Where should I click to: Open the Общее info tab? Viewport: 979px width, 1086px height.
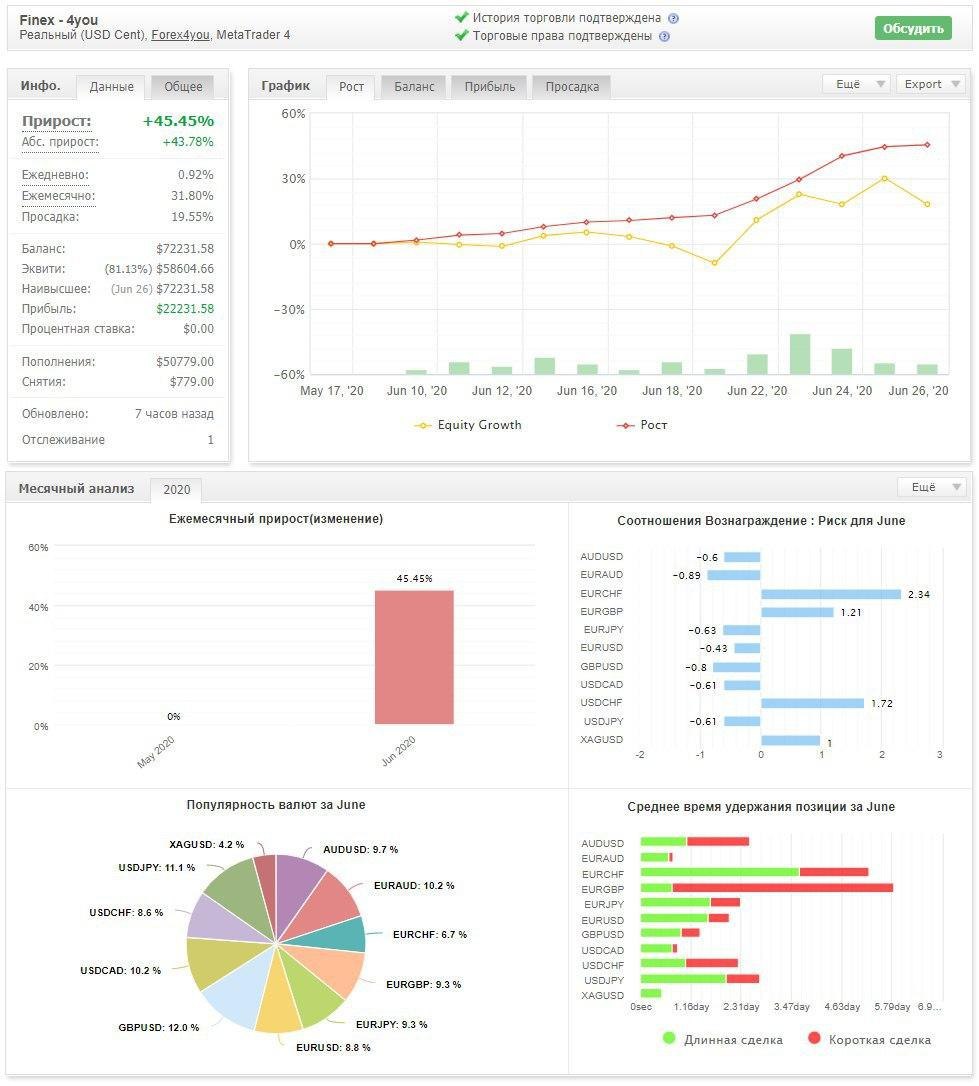click(183, 87)
